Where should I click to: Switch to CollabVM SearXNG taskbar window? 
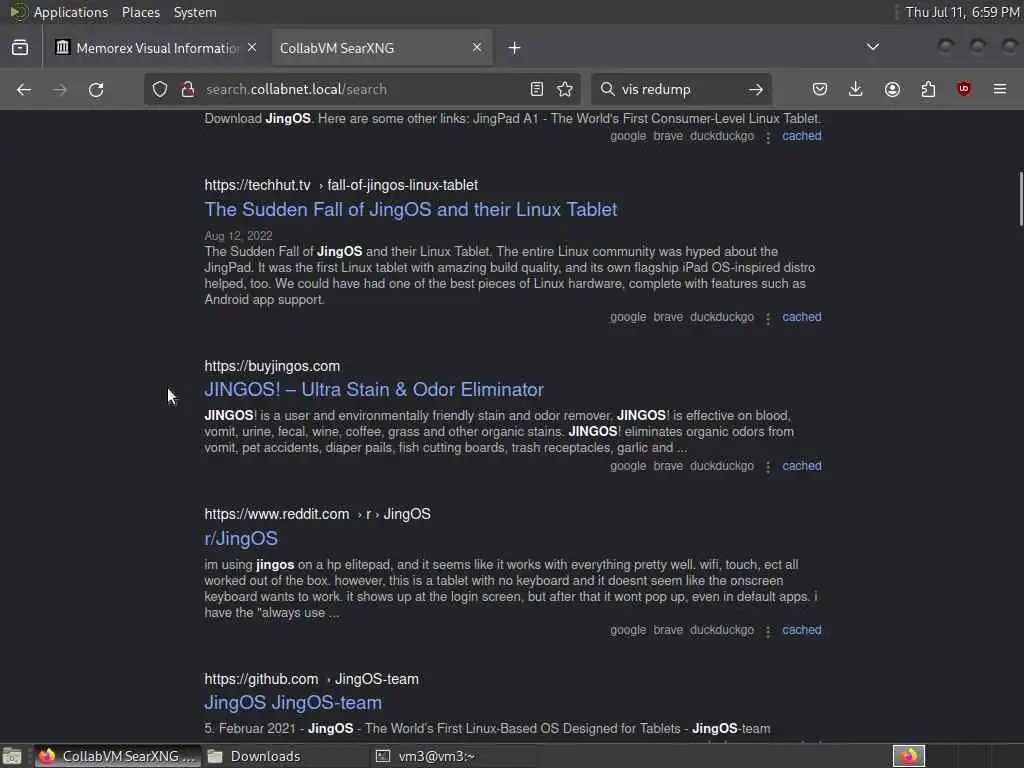click(117, 756)
